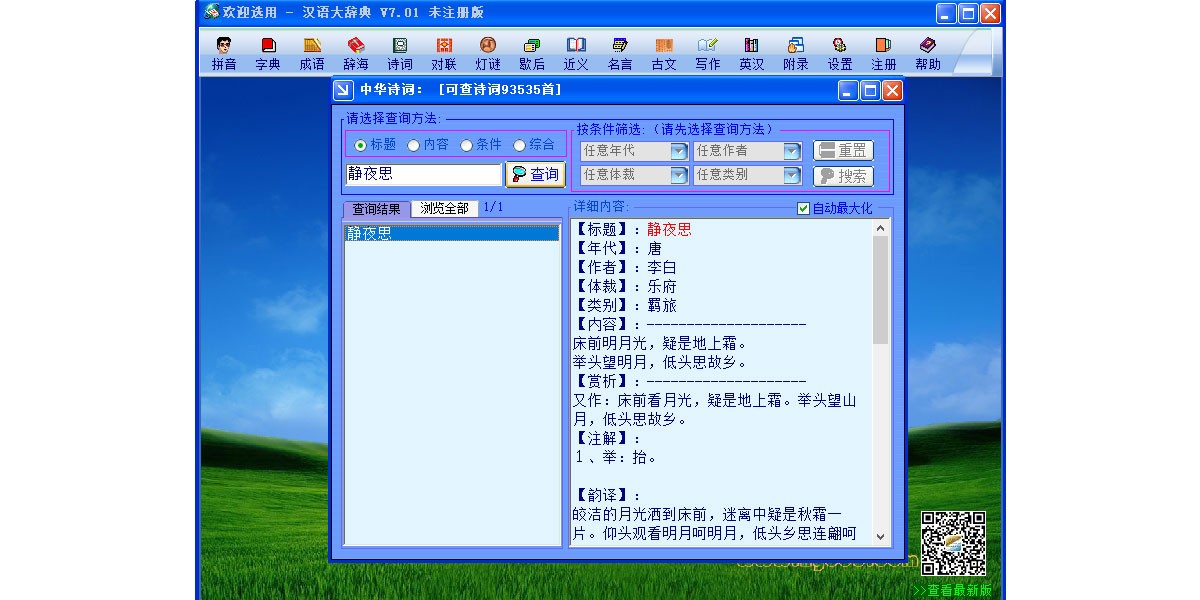Image resolution: width=1200 pixels, height=600 pixels.
Task: Click the 查看最新版 link
Action: [x=953, y=590]
